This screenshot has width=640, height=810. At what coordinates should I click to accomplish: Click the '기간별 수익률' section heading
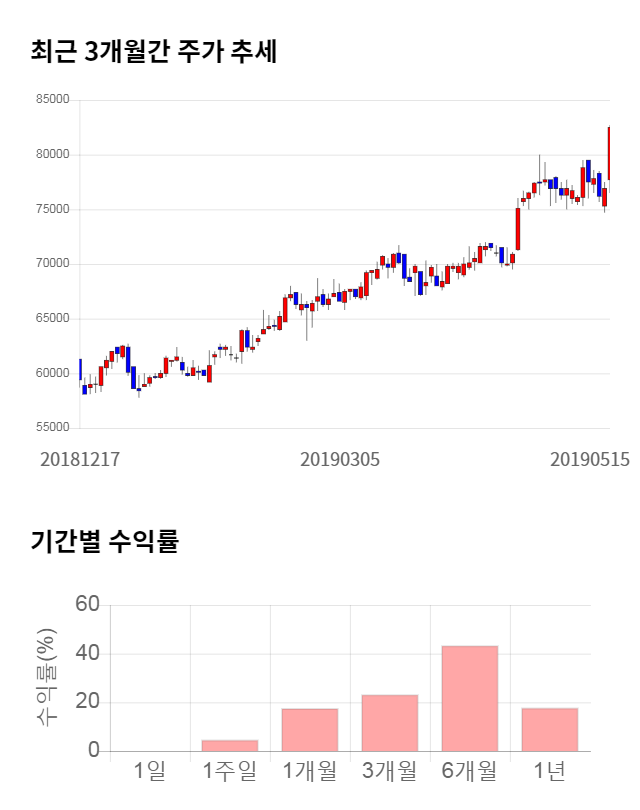point(104,543)
